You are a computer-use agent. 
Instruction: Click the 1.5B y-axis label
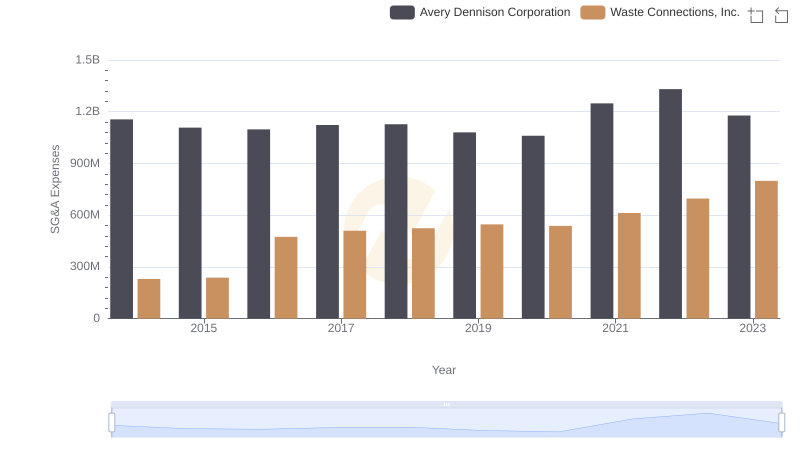pos(88,60)
